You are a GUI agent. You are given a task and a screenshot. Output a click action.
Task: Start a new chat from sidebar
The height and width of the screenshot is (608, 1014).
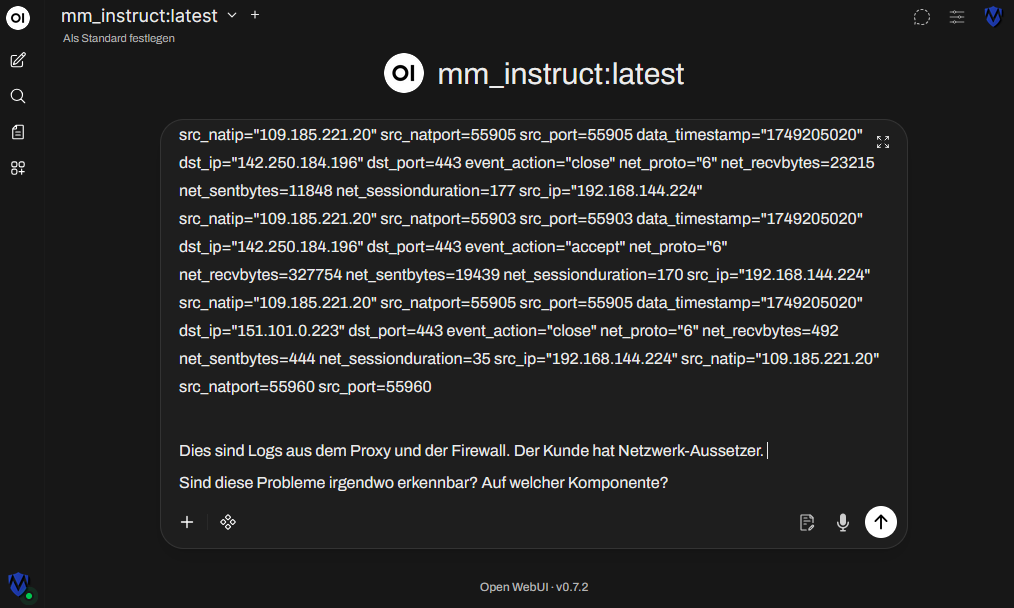click(x=18, y=60)
